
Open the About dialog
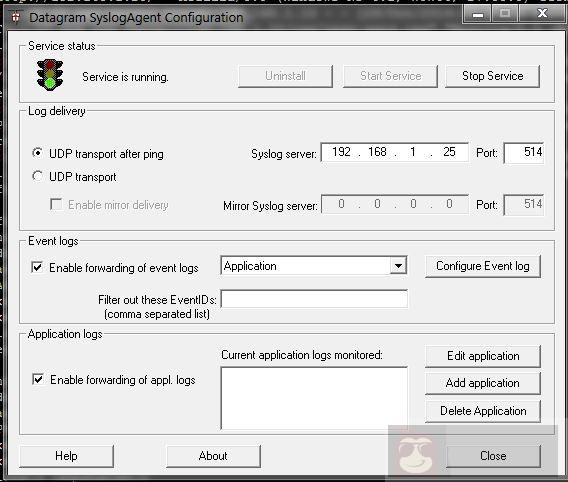213,456
